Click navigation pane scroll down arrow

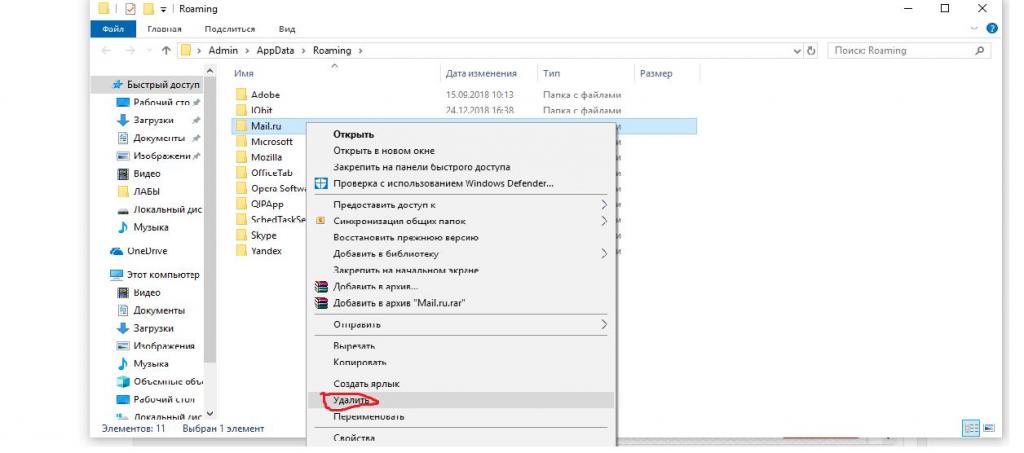(x=210, y=414)
